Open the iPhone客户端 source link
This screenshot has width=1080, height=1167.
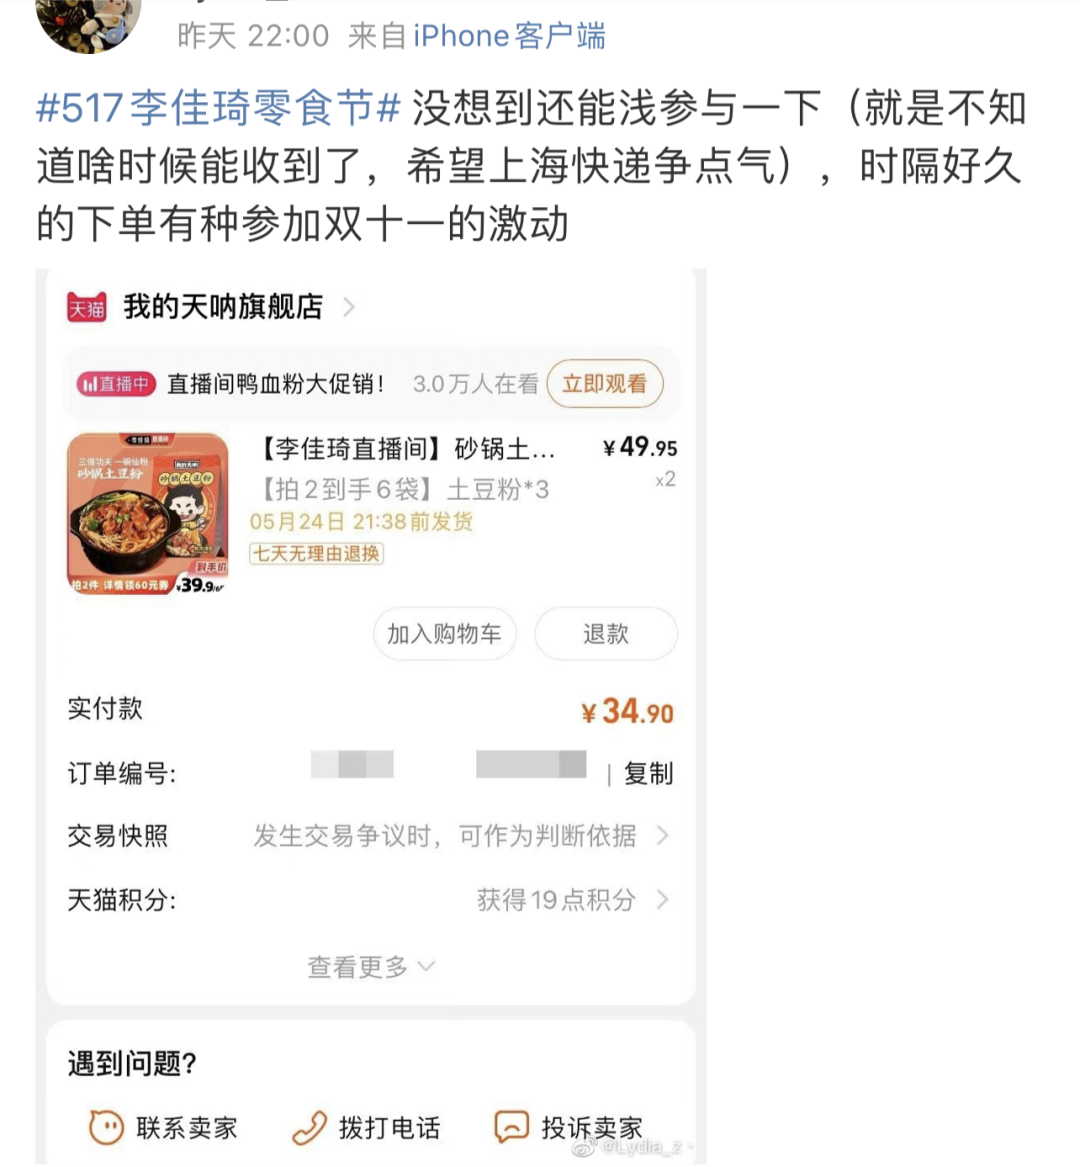point(509,35)
